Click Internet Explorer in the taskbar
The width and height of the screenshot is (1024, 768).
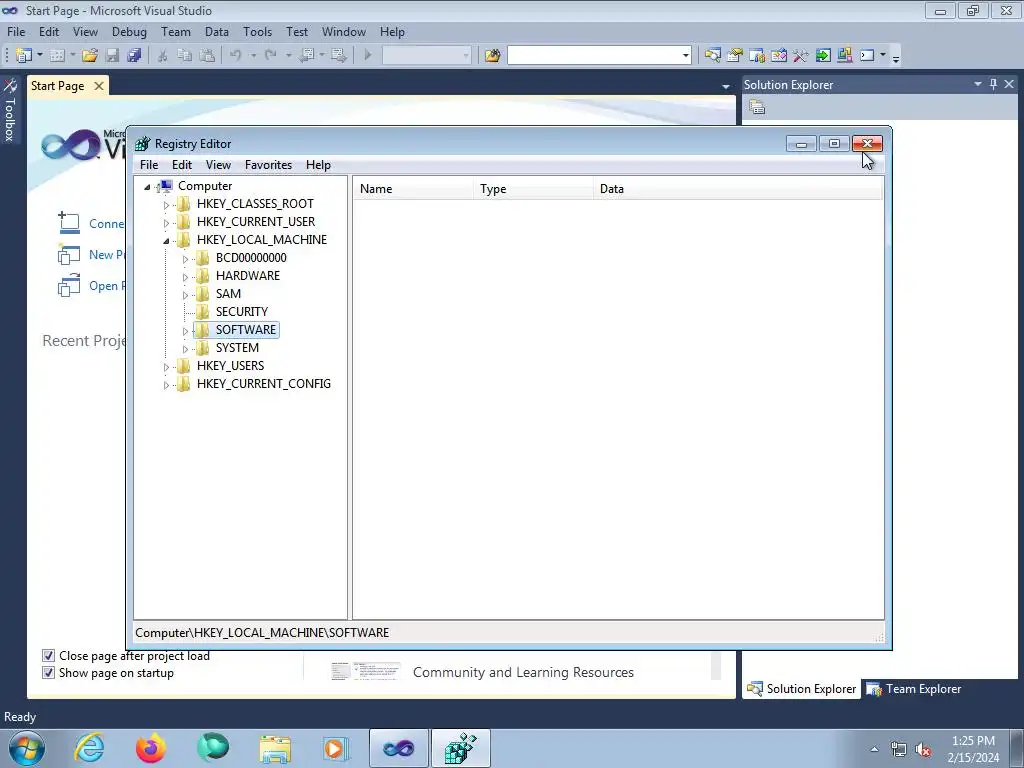[89, 748]
